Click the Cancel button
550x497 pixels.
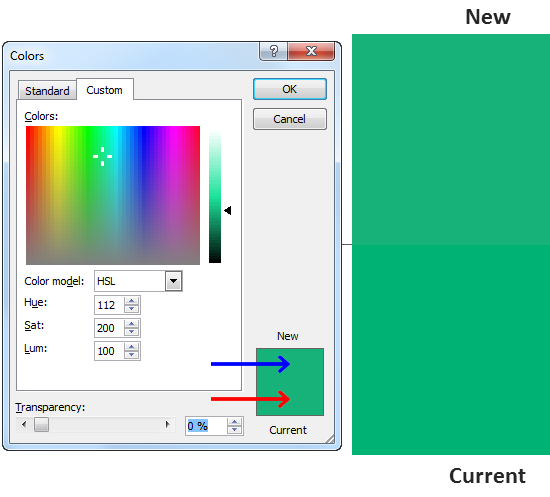290,119
